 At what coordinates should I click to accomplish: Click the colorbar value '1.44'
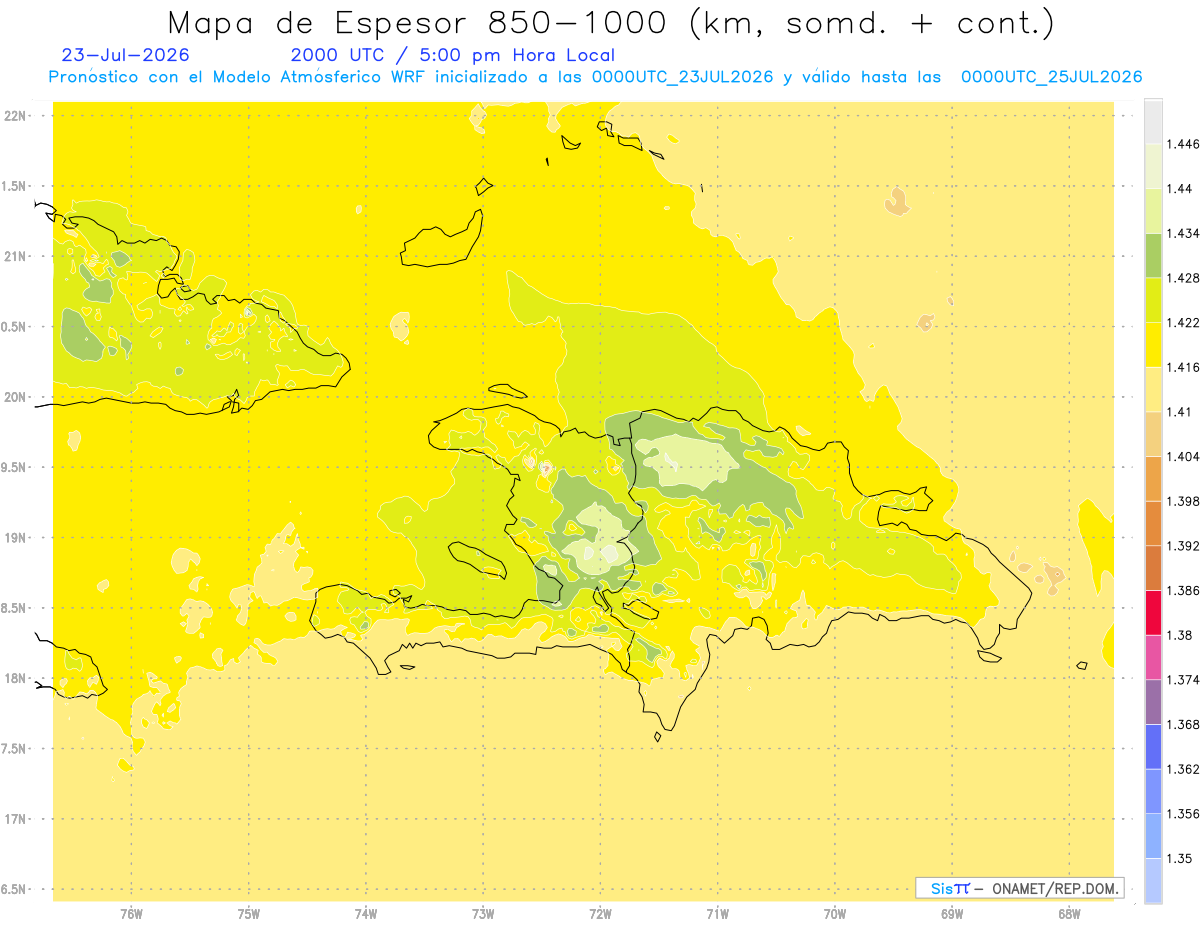point(1179,188)
